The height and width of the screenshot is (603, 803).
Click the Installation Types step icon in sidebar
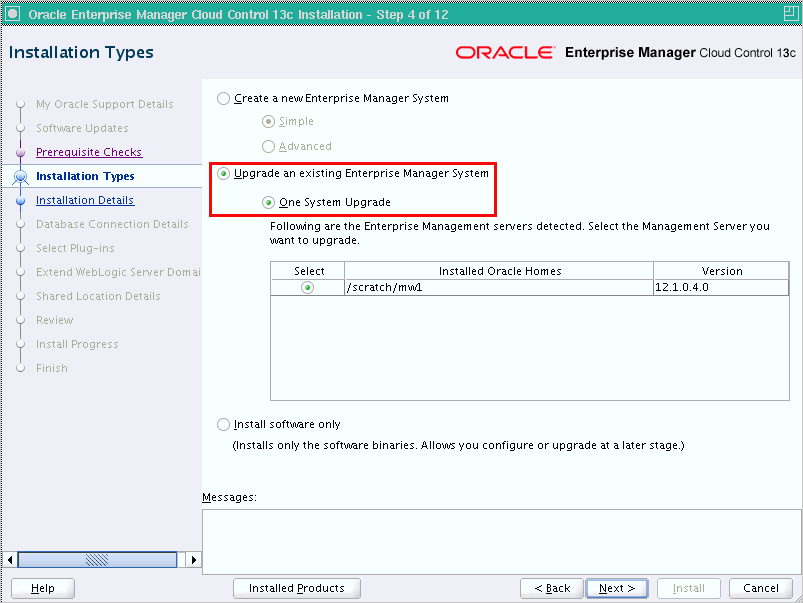tap(22, 176)
